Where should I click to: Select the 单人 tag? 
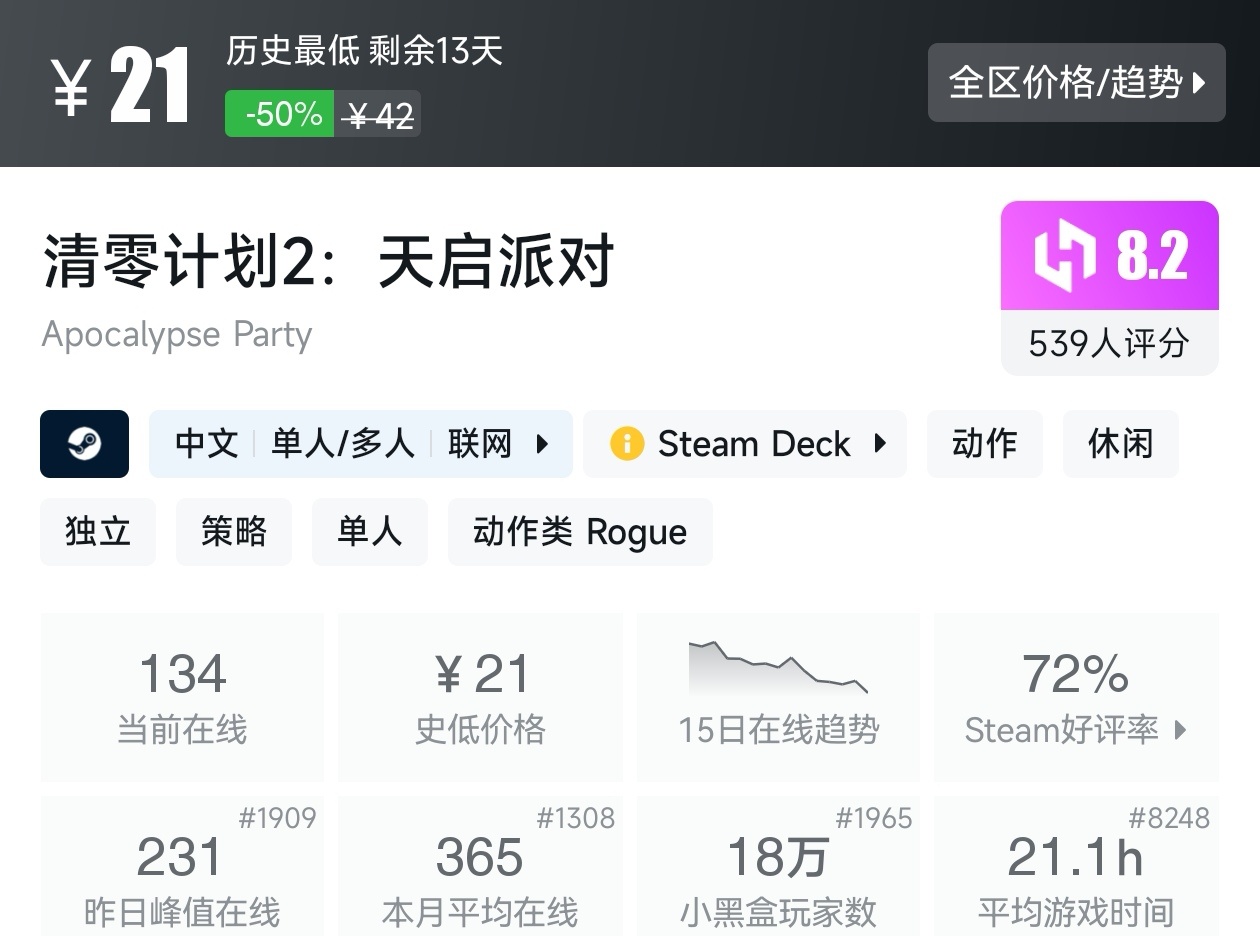(370, 531)
